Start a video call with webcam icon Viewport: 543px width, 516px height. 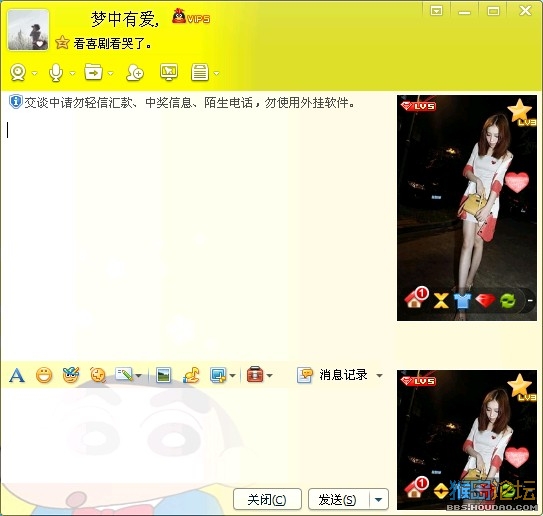[18, 73]
